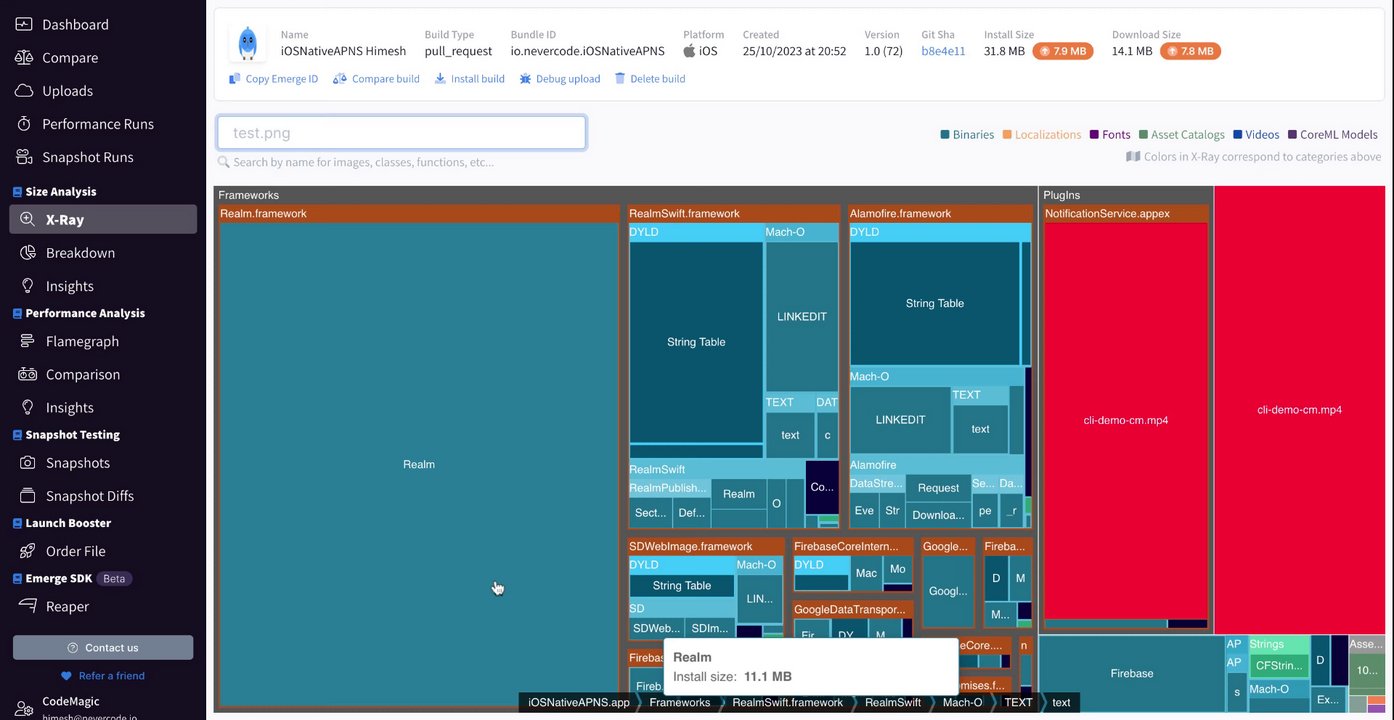Select the Realm.framework header bar
The image size is (1394, 720).
pyautogui.click(x=418, y=214)
